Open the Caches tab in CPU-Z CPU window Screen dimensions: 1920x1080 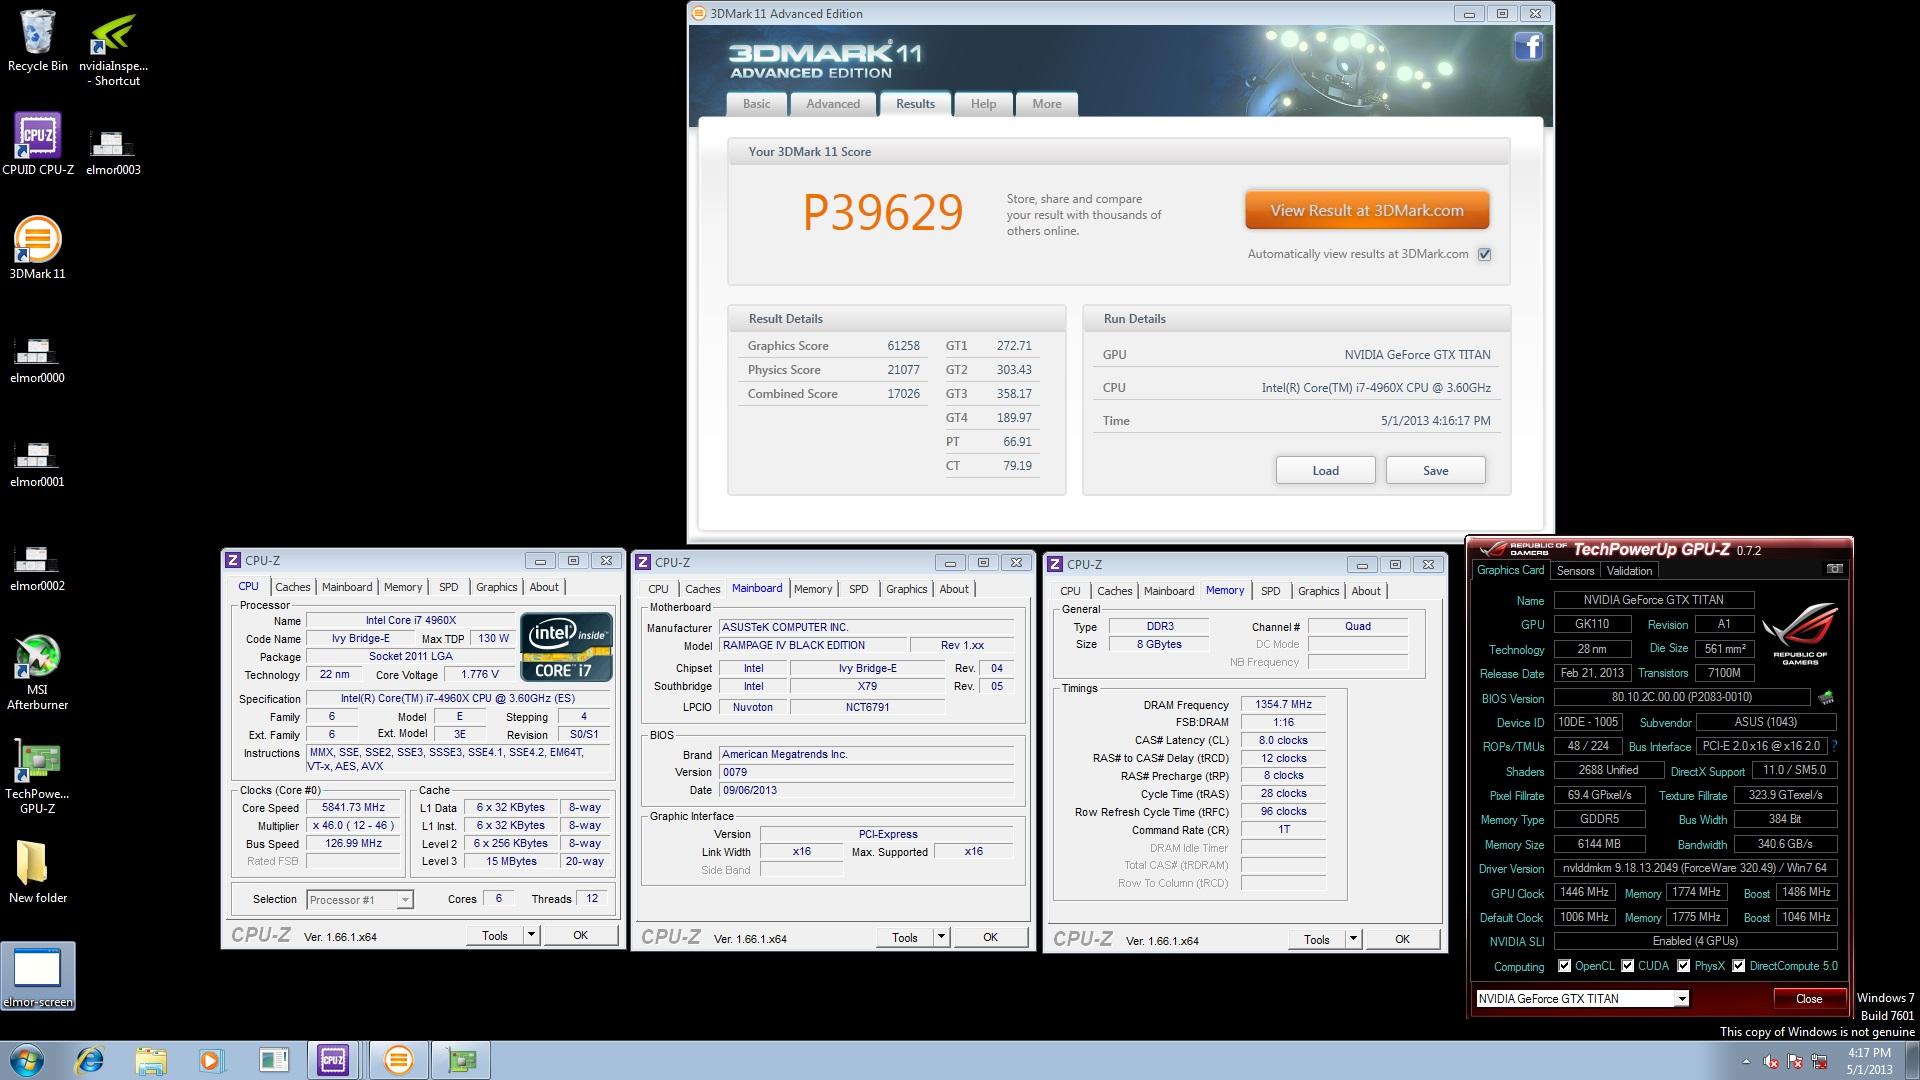tap(293, 587)
